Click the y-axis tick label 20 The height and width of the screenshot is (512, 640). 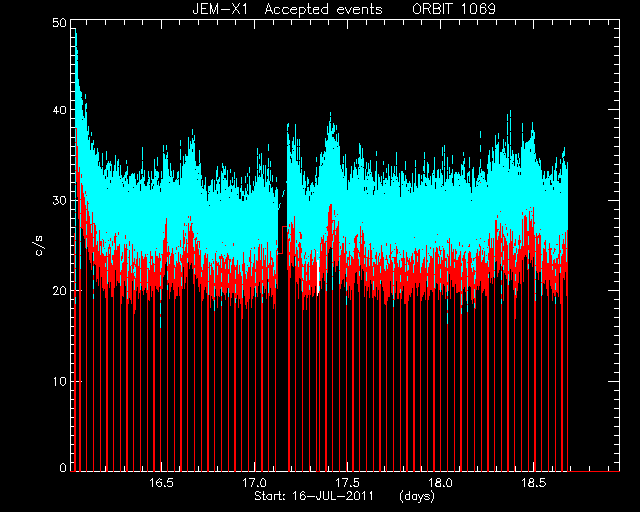pyautogui.click(x=59, y=291)
